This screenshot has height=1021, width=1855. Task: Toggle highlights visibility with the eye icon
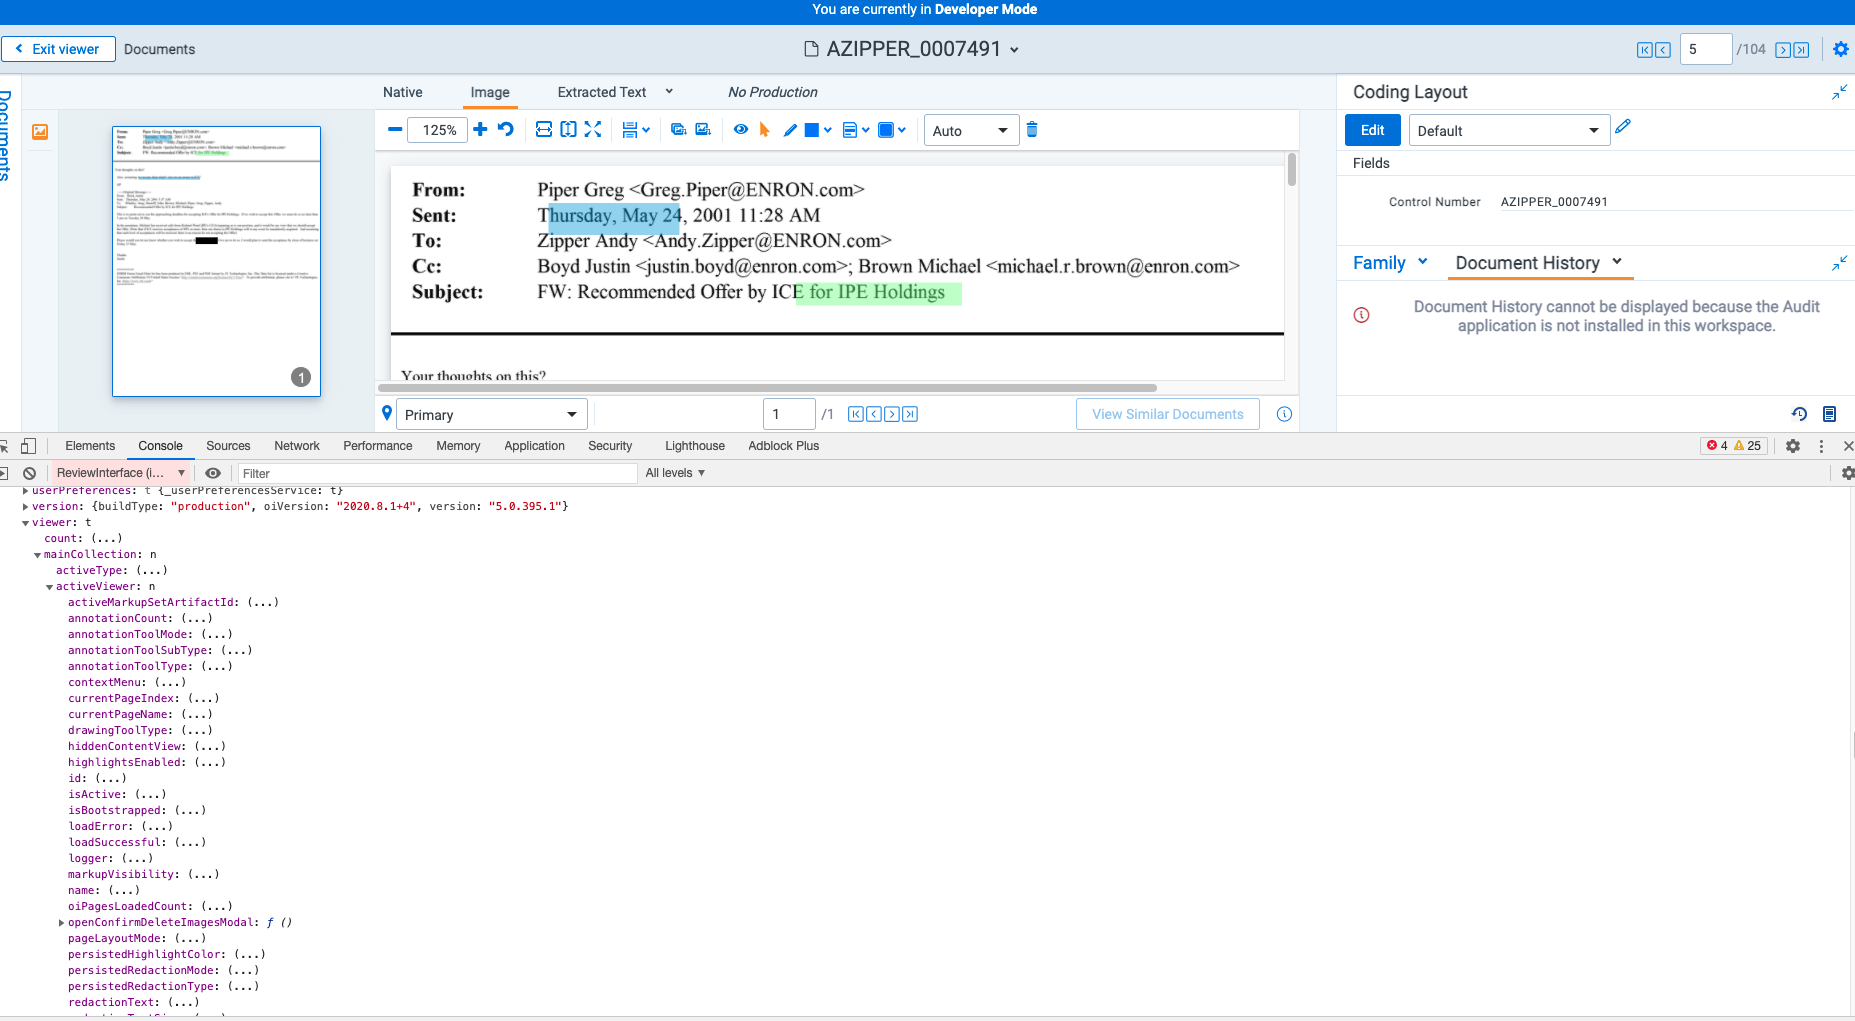pyautogui.click(x=741, y=129)
